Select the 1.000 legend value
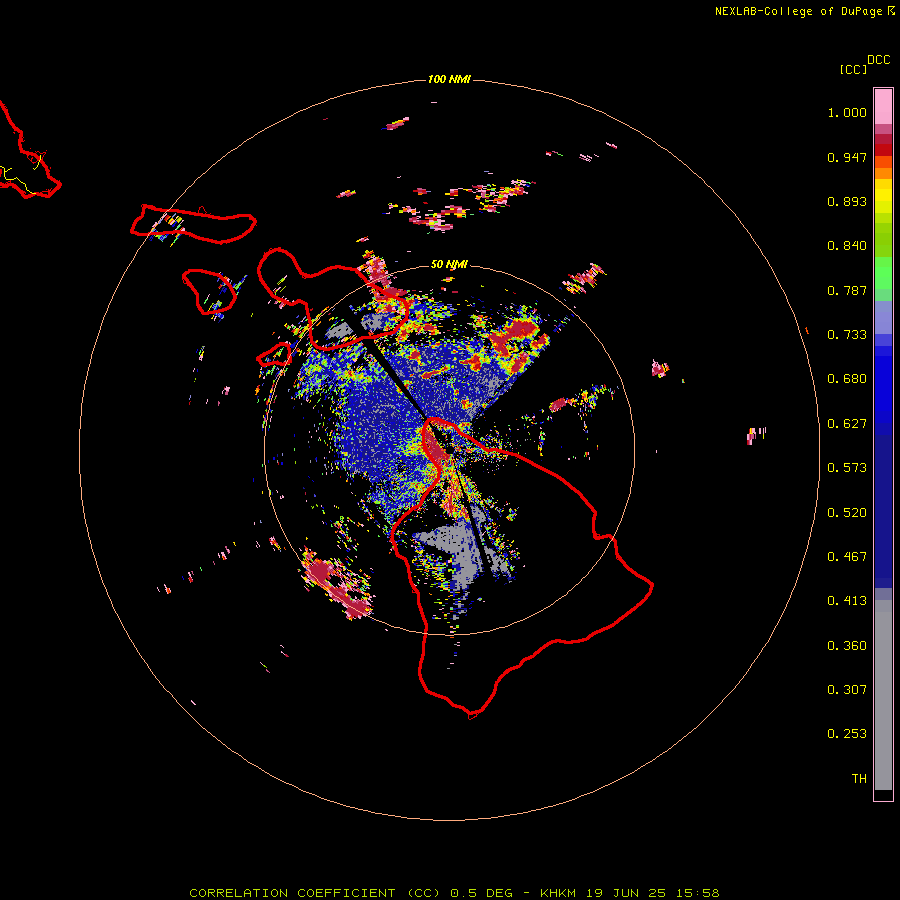This screenshot has height=900, width=900. click(847, 112)
